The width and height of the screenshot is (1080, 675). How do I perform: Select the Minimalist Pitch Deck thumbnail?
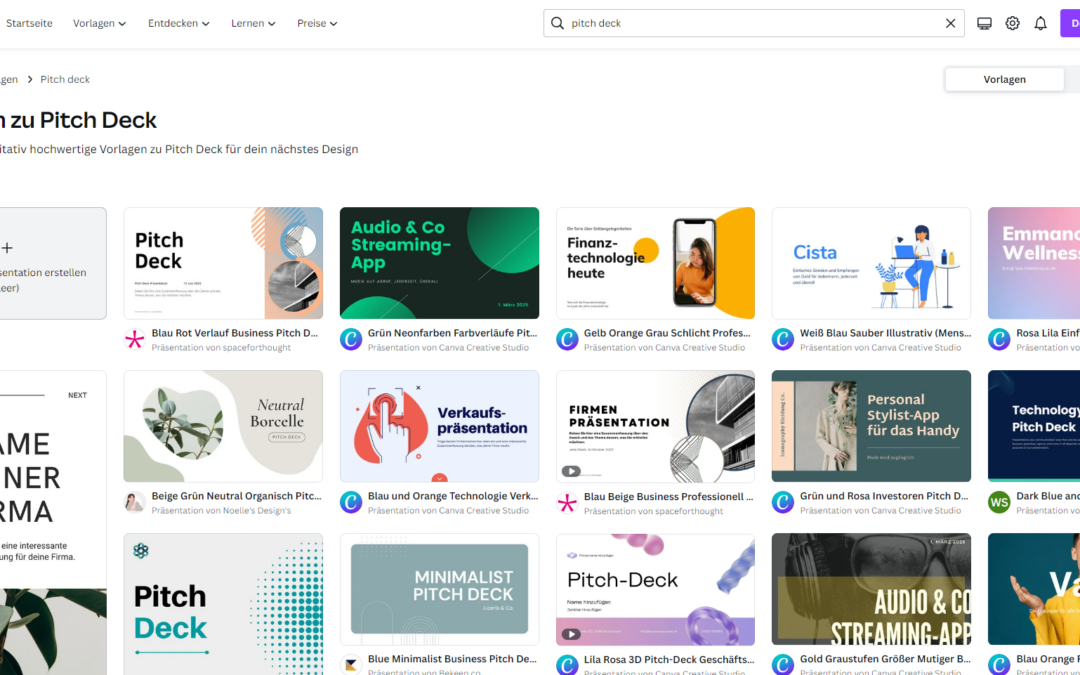[439, 590]
